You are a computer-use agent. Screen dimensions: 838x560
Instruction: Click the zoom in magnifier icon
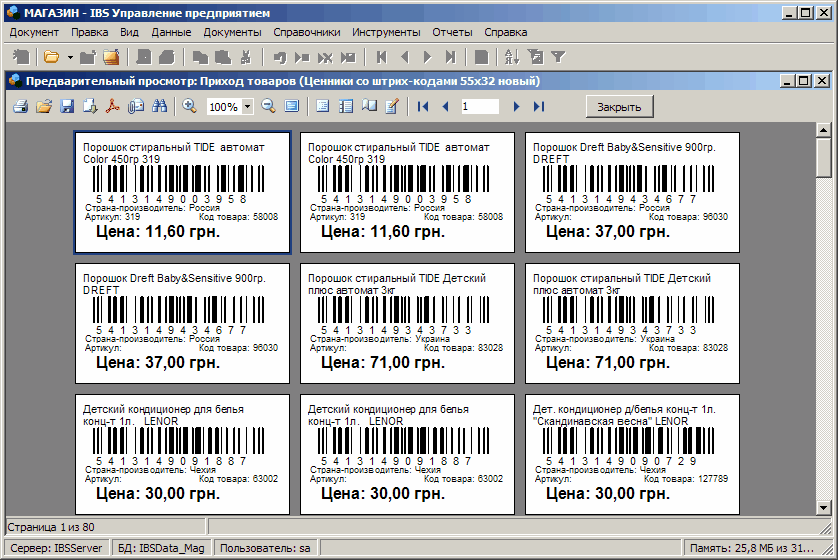coord(189,106)
